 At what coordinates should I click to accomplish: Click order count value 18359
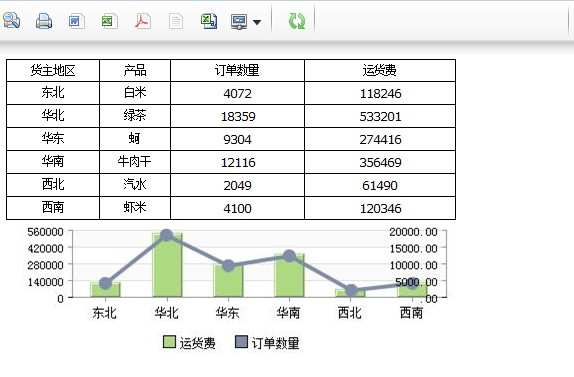pyautogui.click(x=237, y=116)
